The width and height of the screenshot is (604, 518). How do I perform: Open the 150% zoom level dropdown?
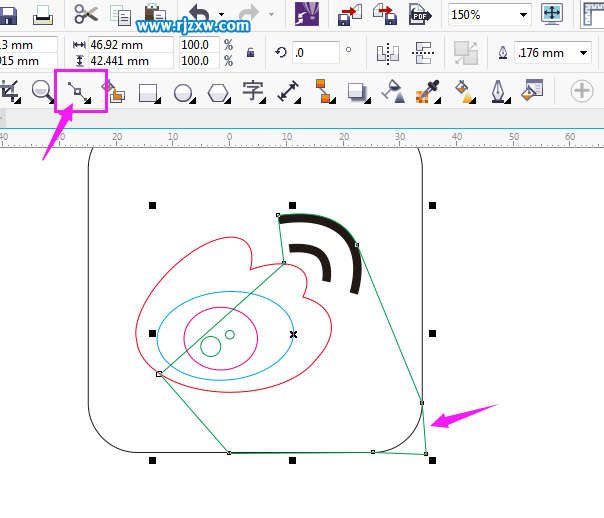[x=523, y=15]
